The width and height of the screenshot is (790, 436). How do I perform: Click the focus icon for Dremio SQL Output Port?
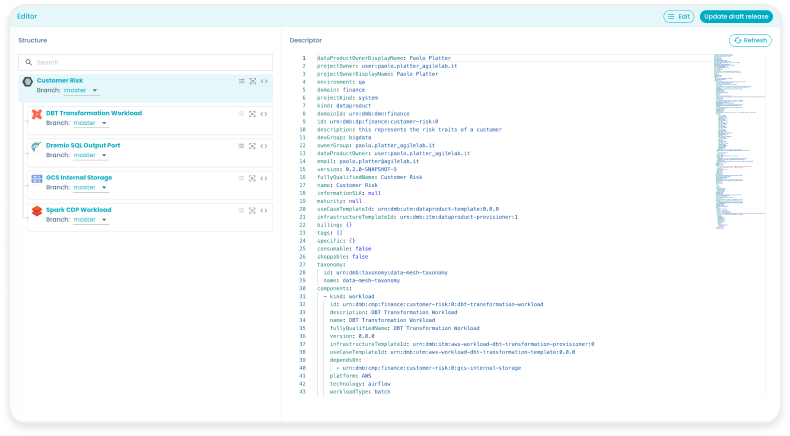[x=253, y=146]
